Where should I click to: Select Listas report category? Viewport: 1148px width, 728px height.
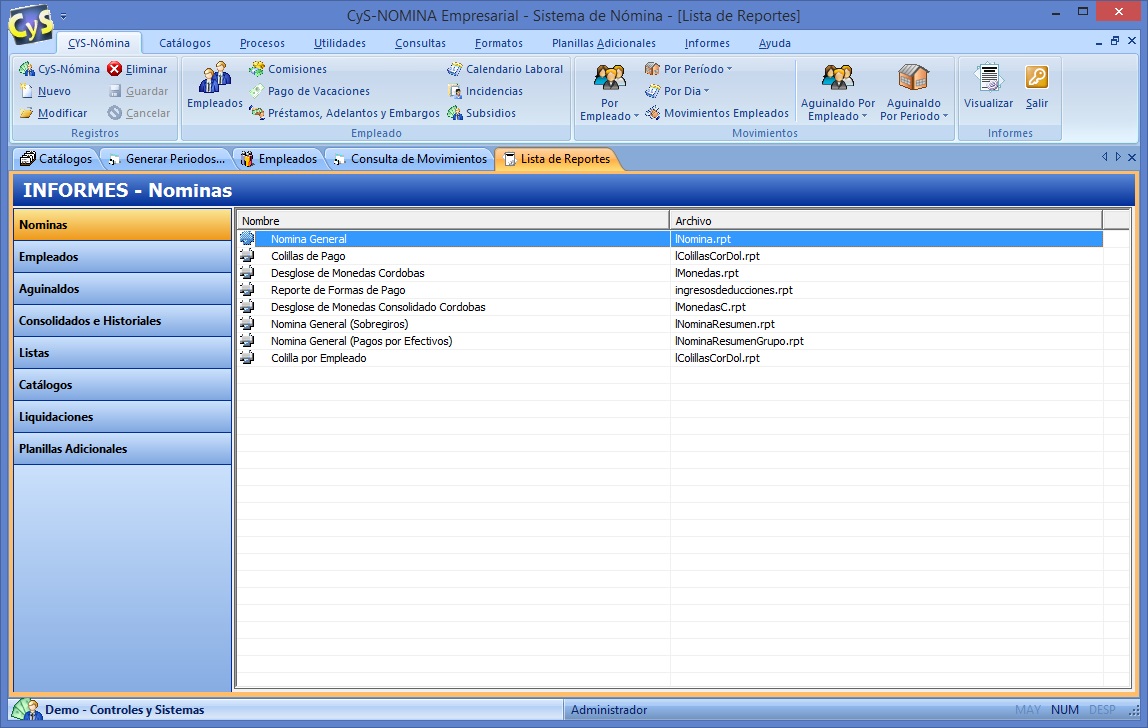tap(122, 353)
